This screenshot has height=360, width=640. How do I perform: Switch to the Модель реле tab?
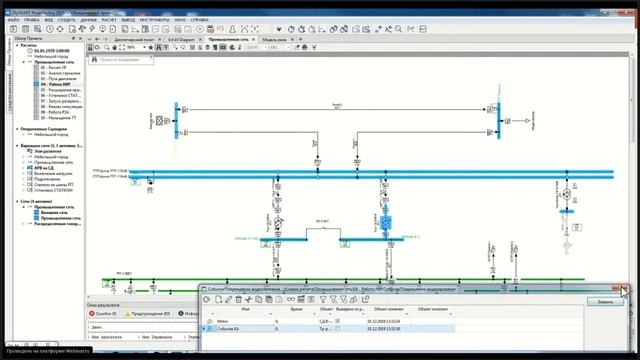click(x=274, y=40)
